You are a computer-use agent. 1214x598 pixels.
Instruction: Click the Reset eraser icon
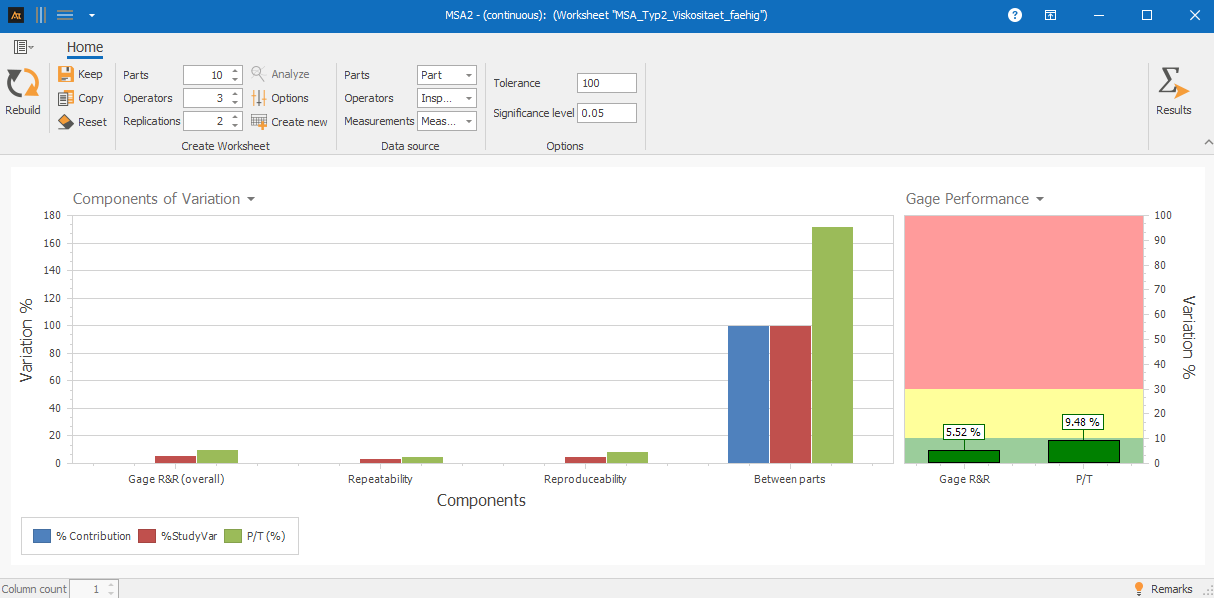click(x=66, y=122)
